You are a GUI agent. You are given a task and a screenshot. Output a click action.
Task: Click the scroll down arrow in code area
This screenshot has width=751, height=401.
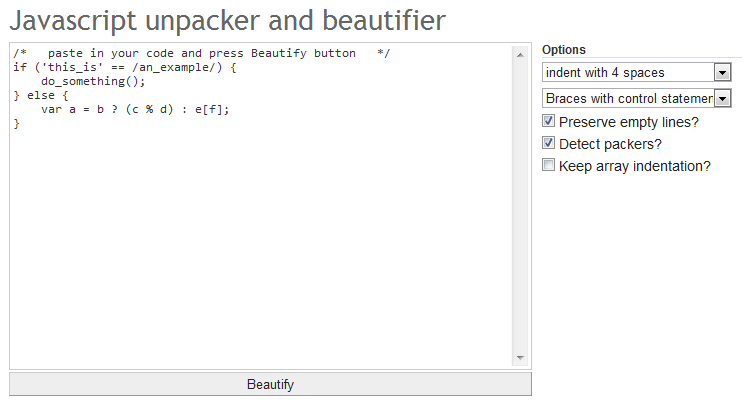click(x=520, y=358)
